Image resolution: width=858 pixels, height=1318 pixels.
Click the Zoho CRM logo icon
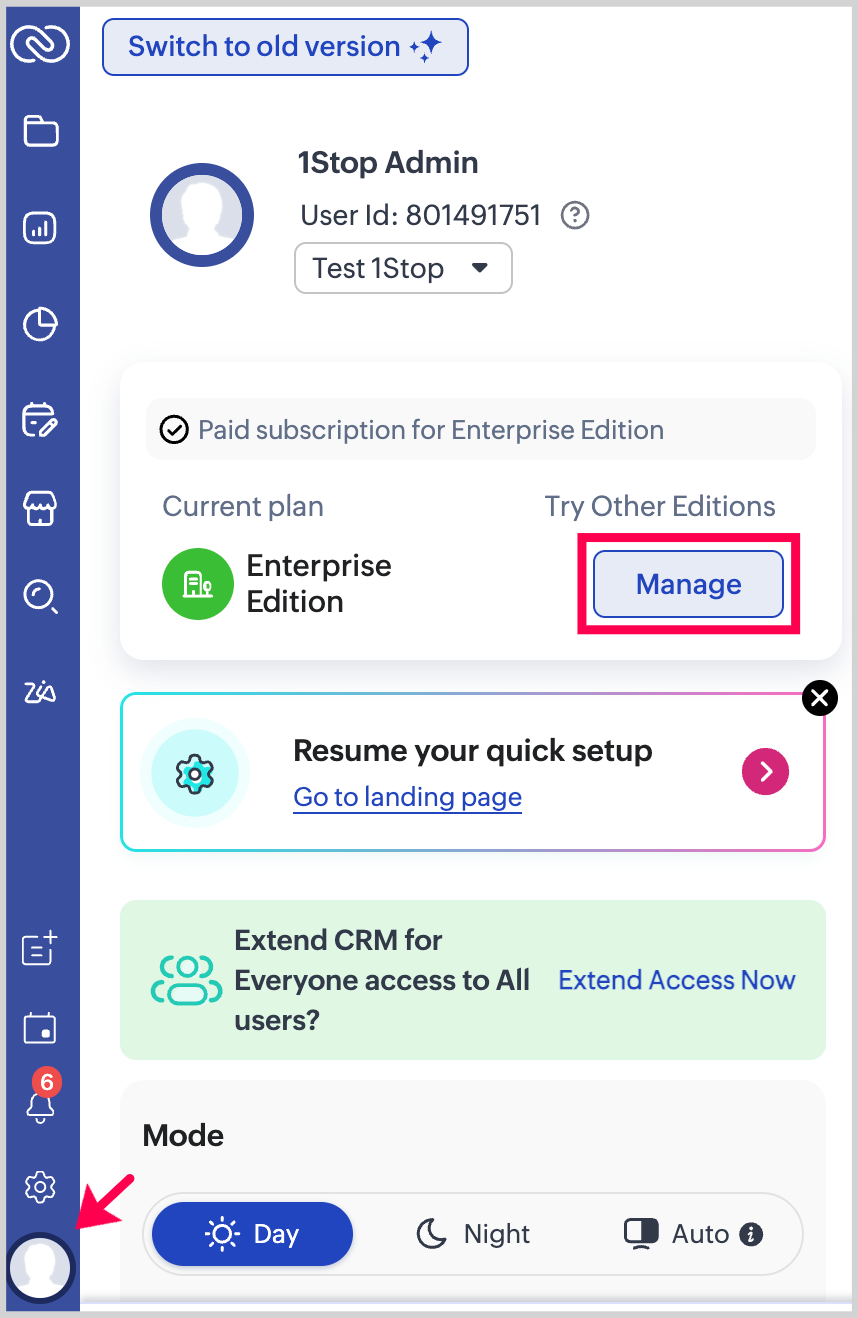[40, 43]
